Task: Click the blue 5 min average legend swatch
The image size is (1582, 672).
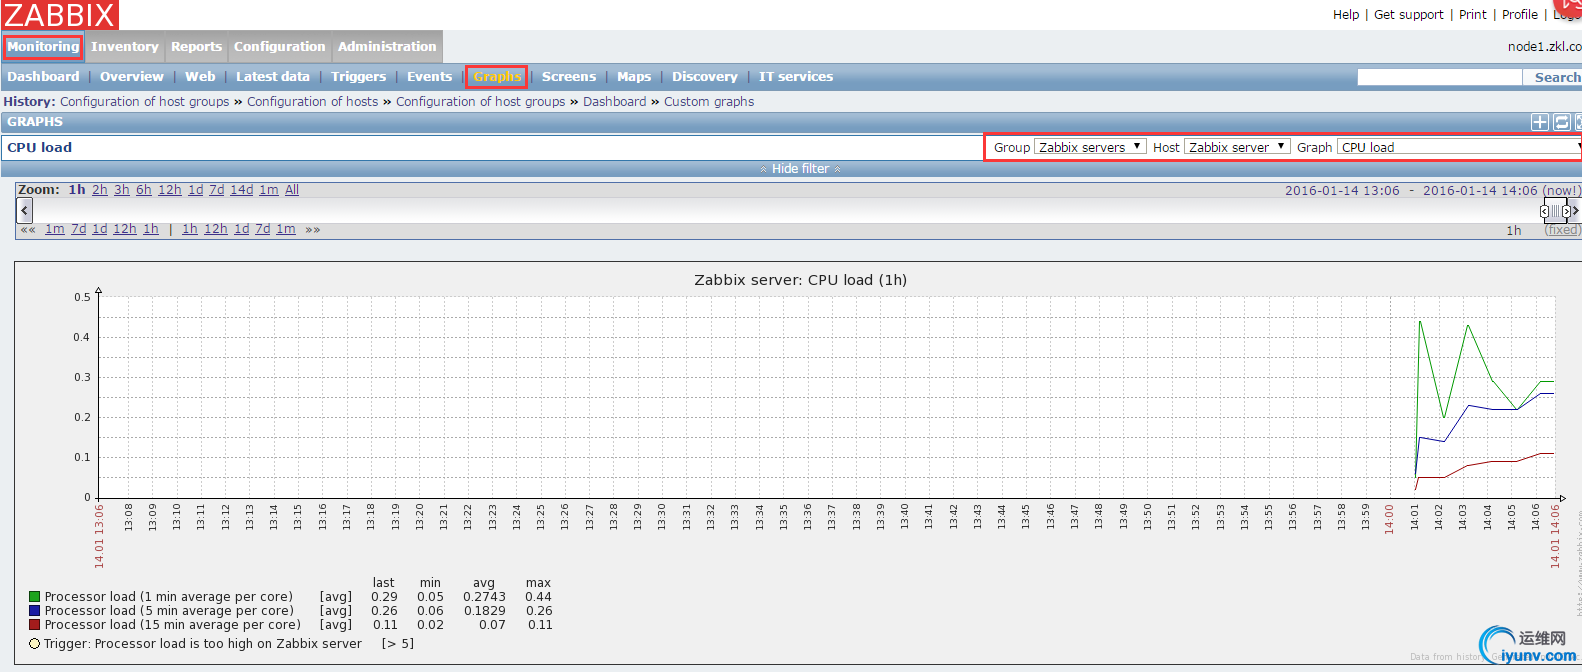Action: pos(35,611)
